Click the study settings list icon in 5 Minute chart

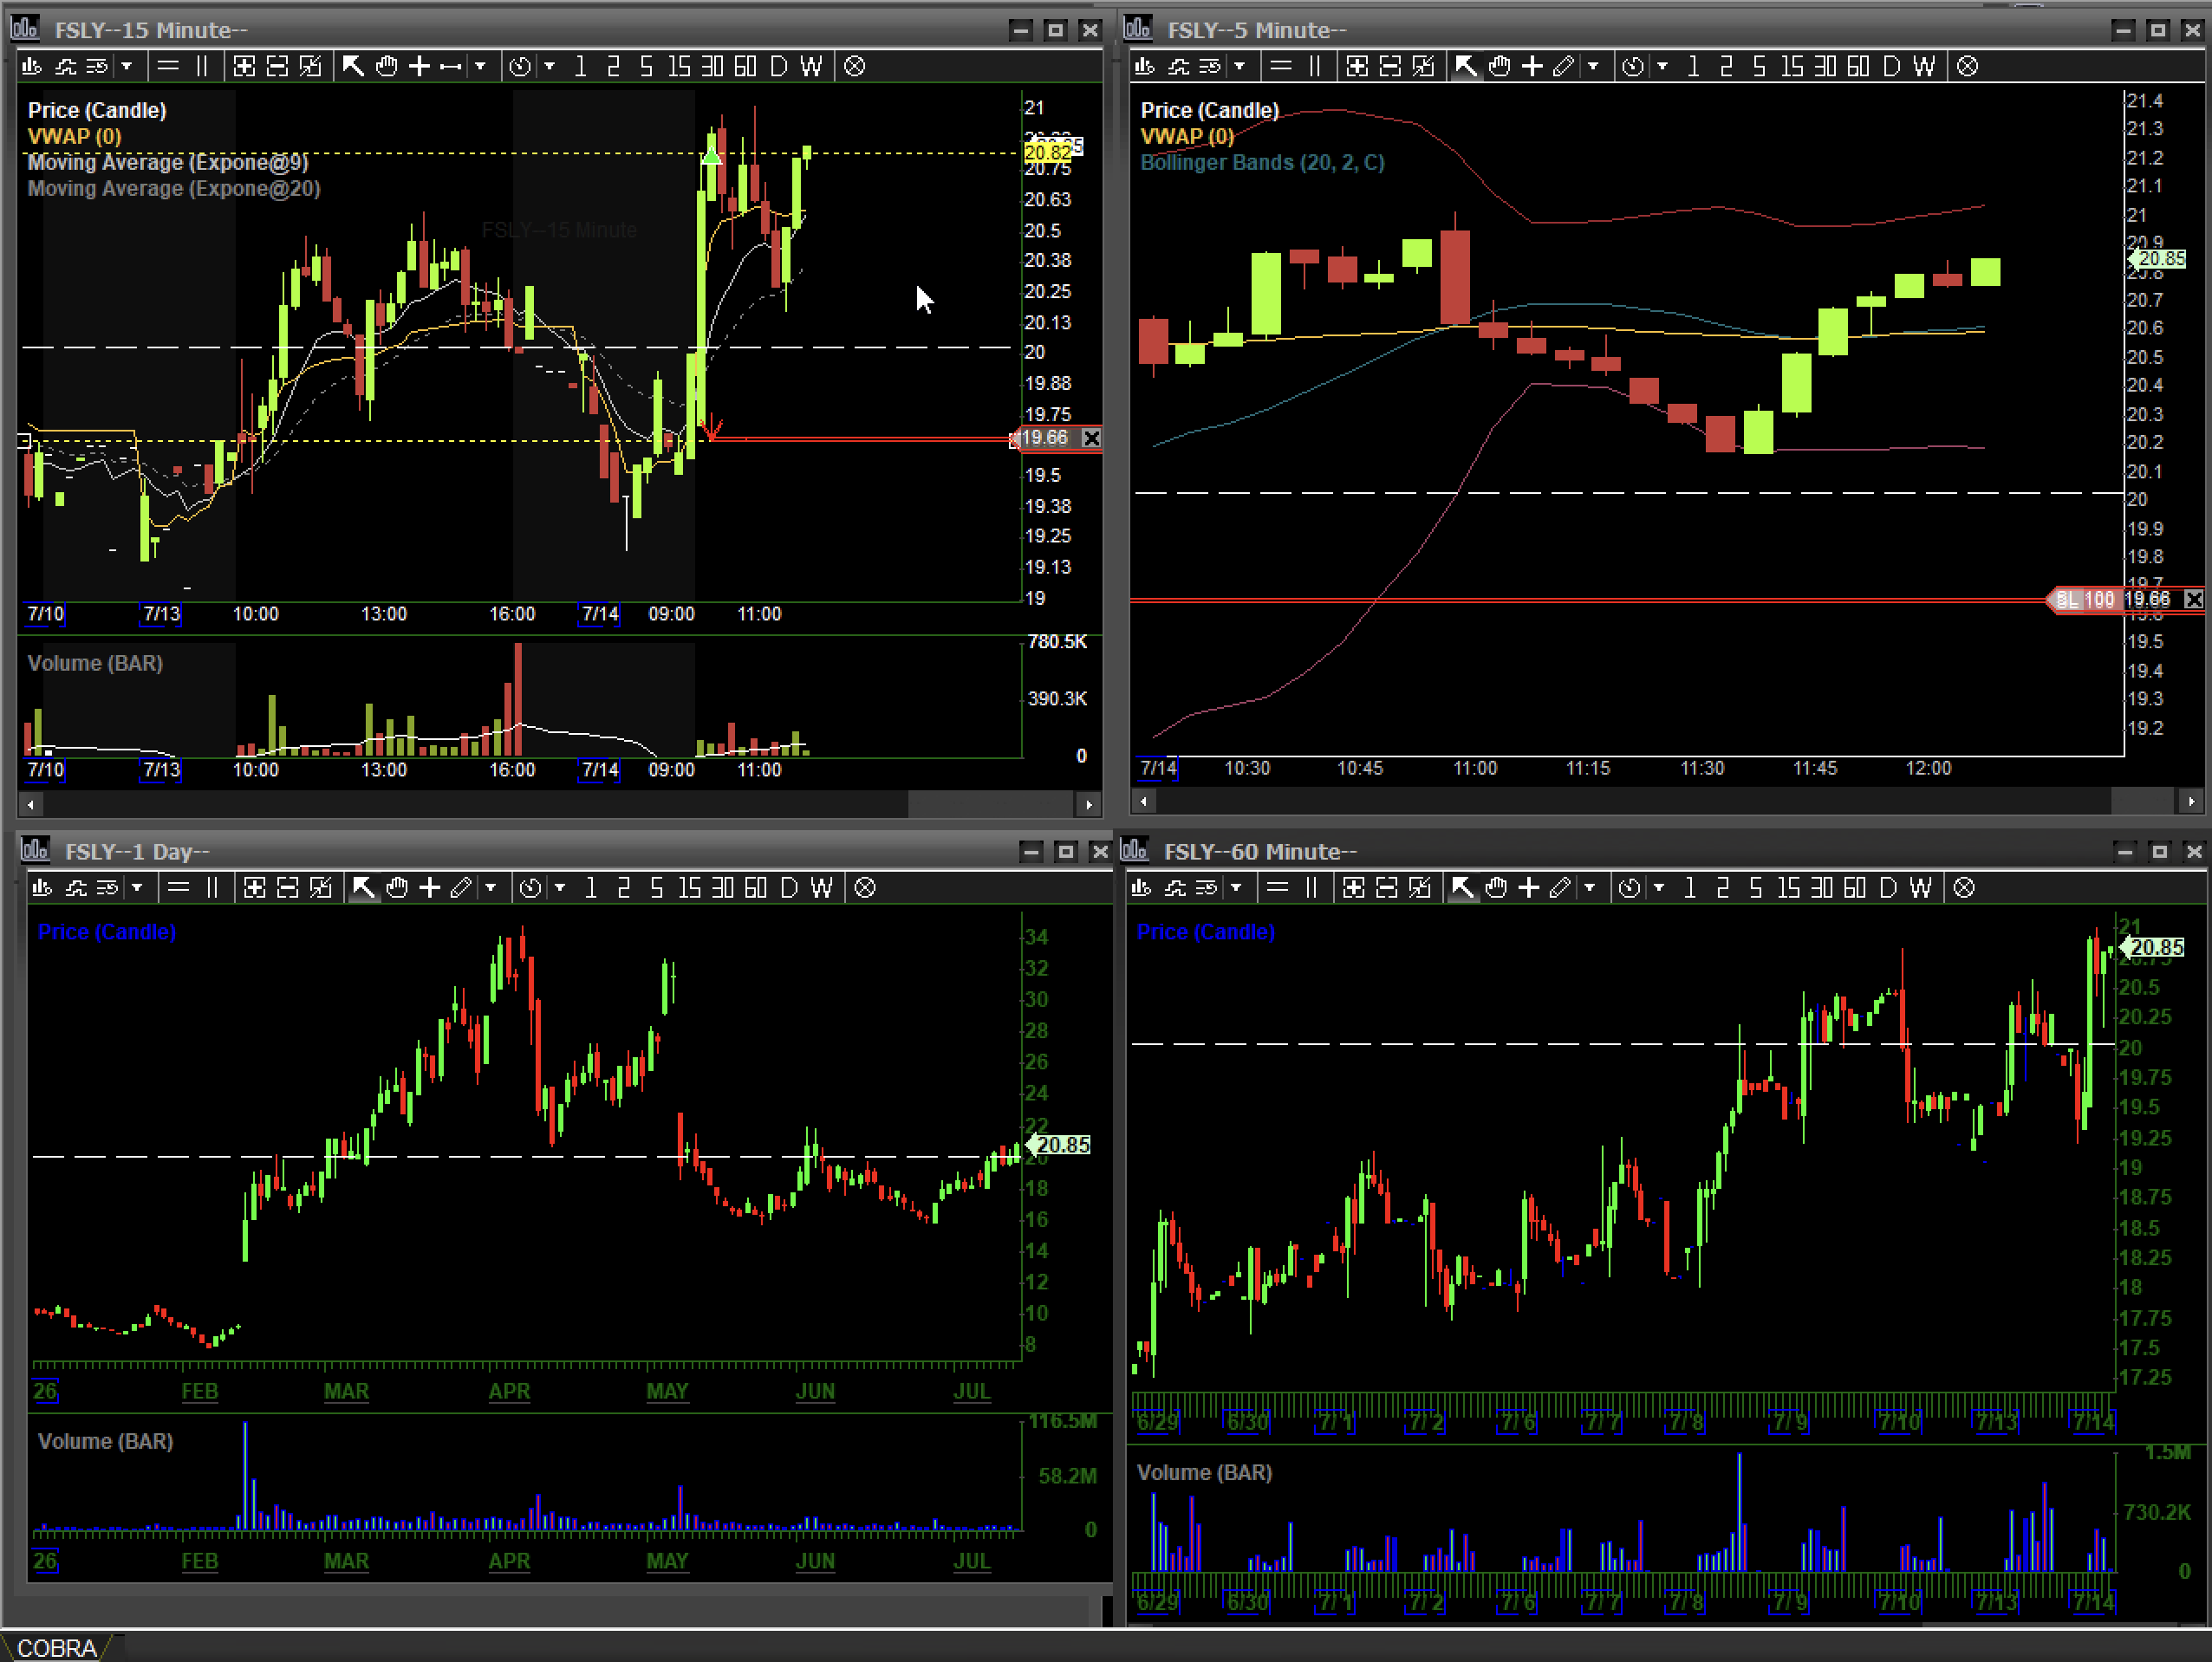pos(1210,66)
